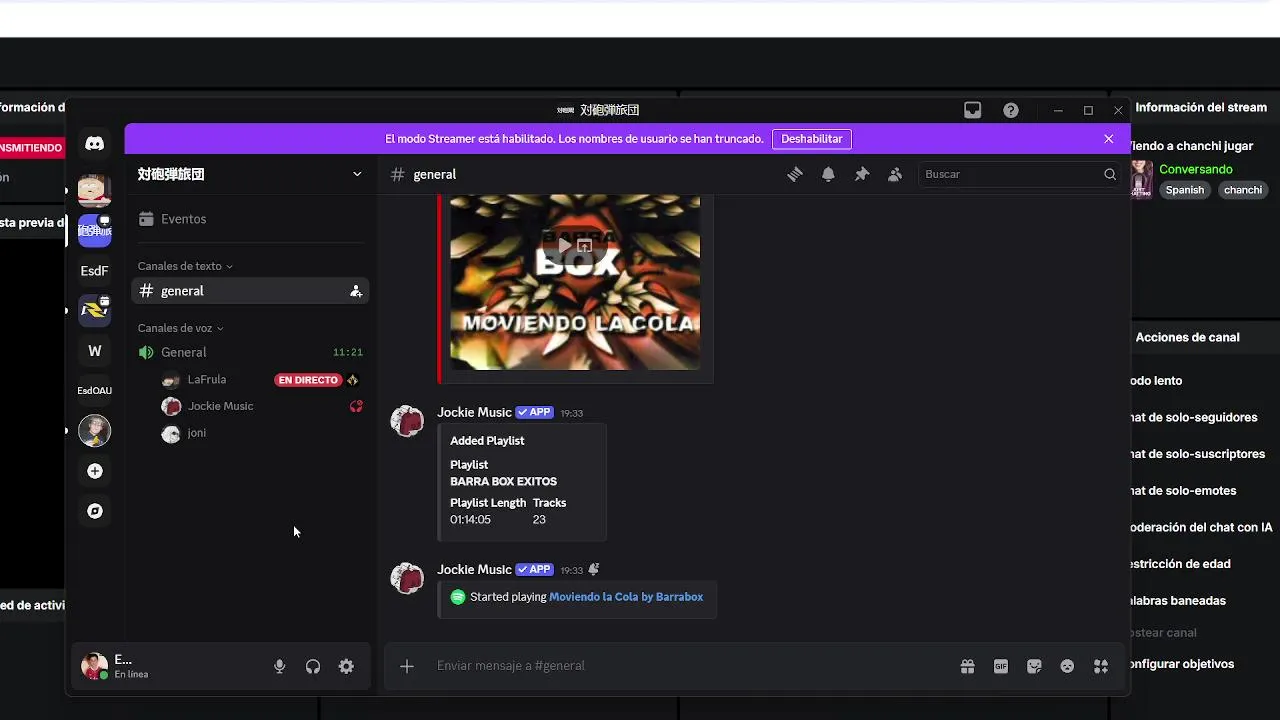The image size is (1280, 720).
Task: Open the sticker picker
Action: [x=1034, y=666]
